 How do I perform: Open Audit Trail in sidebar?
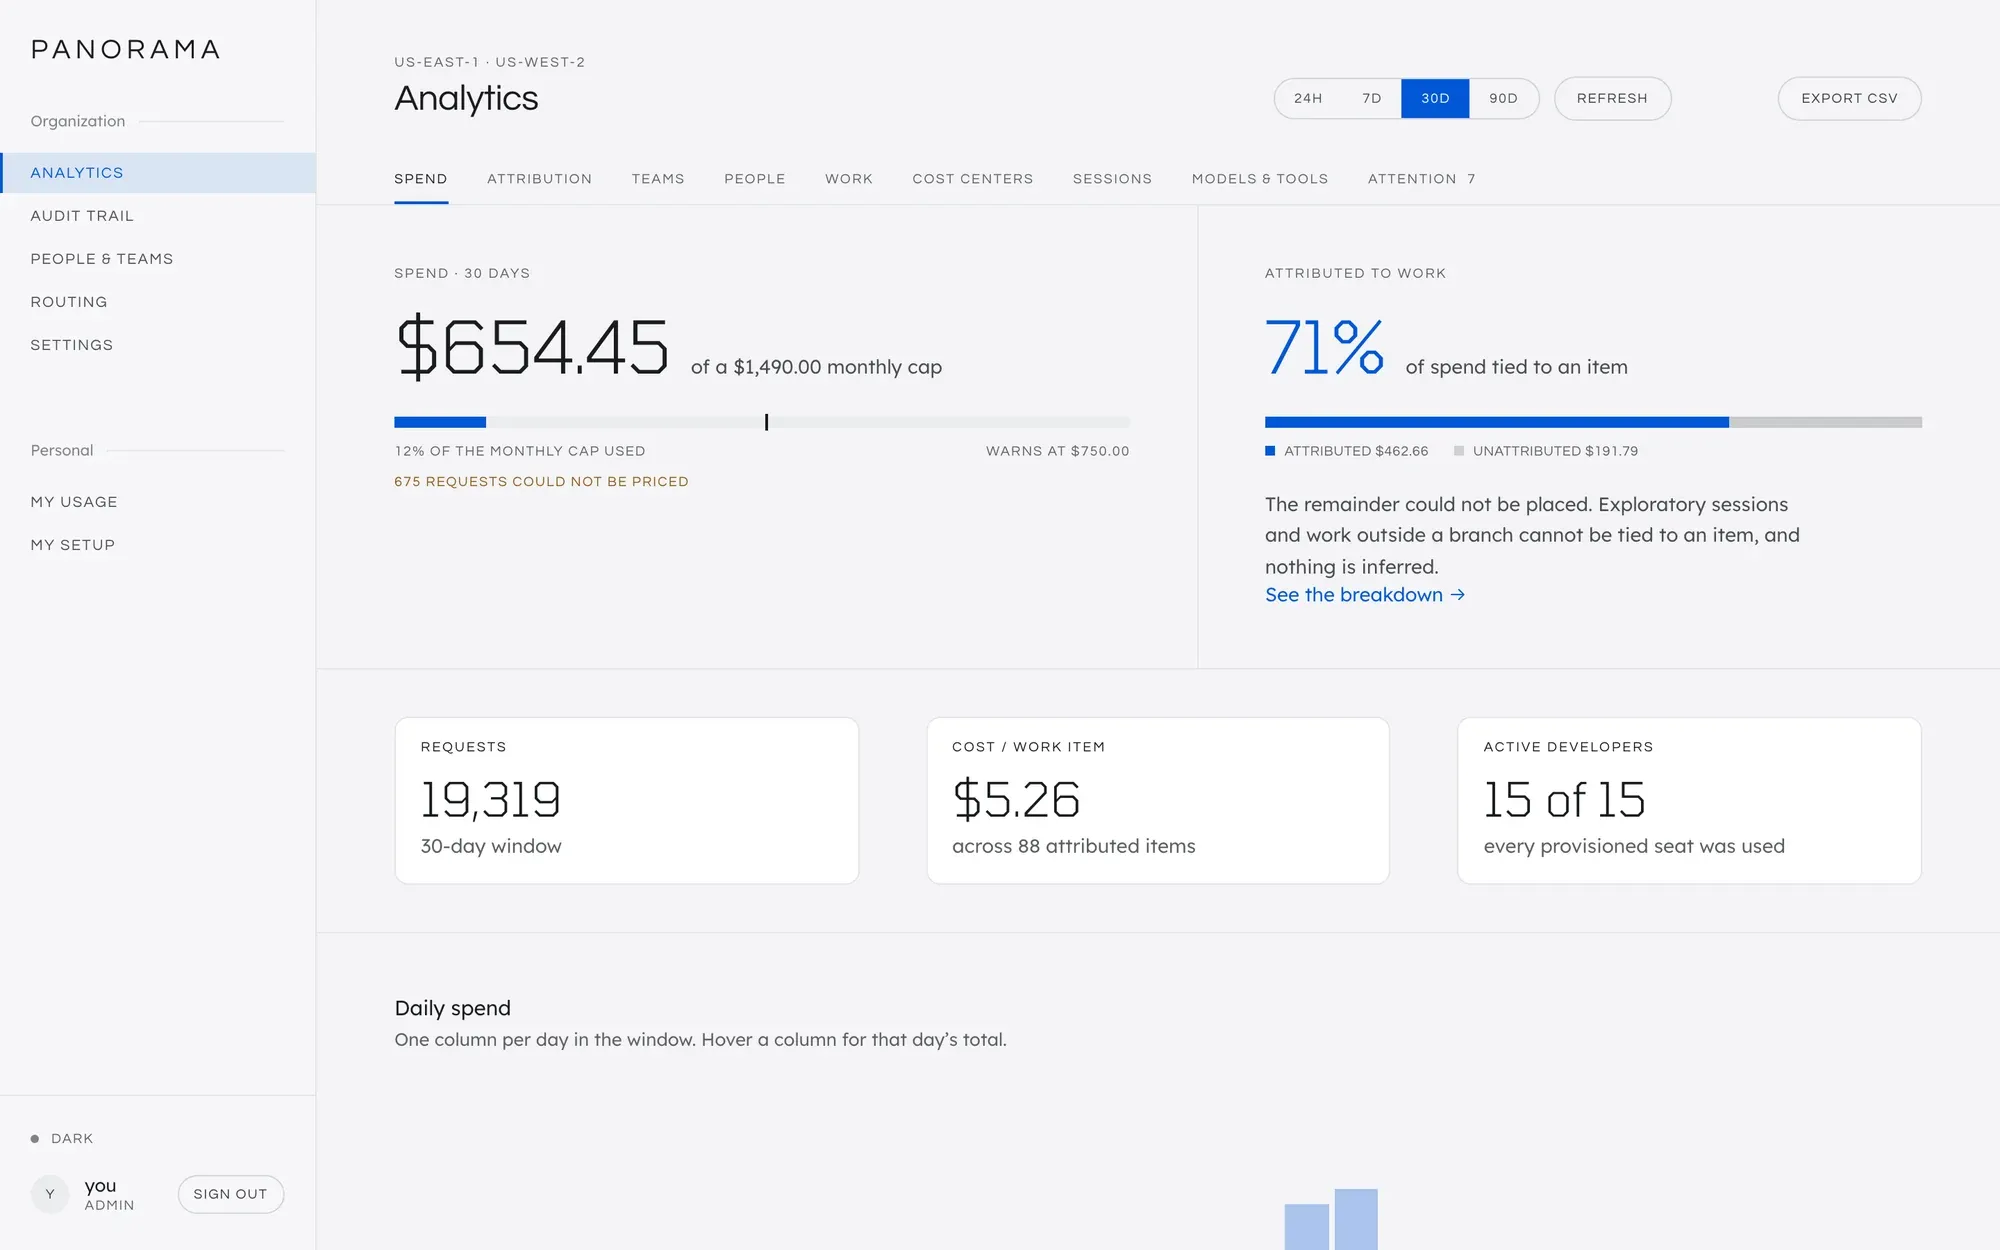click(x=158, y=216)
